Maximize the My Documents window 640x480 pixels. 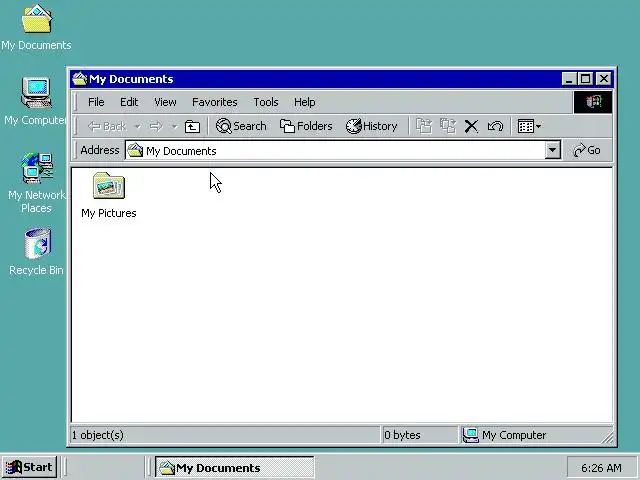pos(585,79)
